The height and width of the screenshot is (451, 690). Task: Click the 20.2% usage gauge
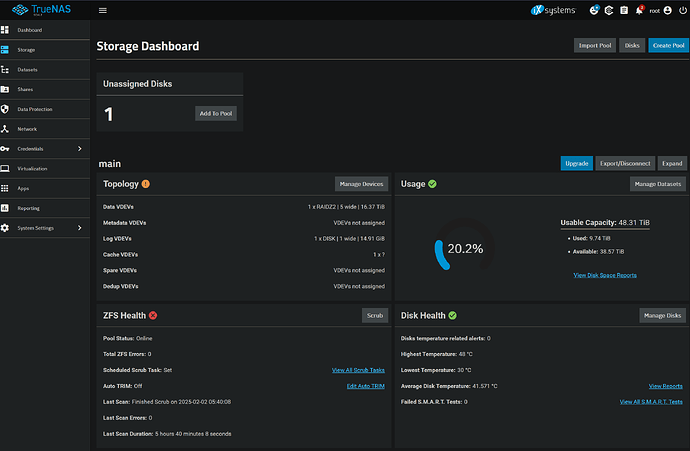[464, 247]
